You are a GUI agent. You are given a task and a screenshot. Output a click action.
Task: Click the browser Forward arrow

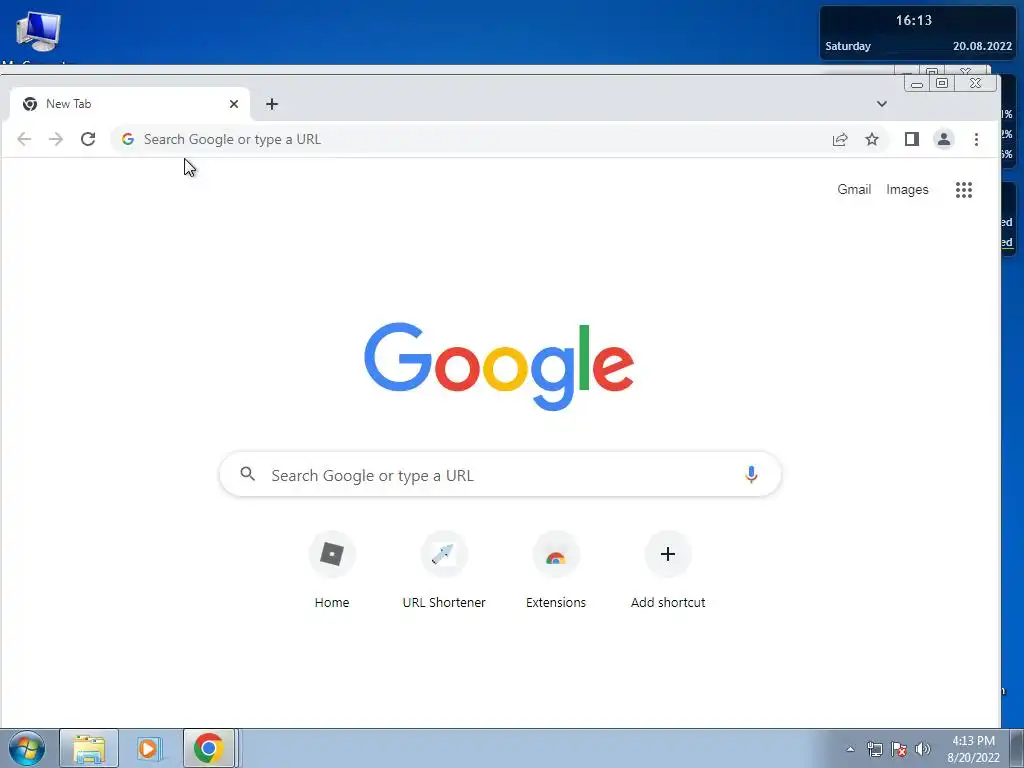coord(56,139)
